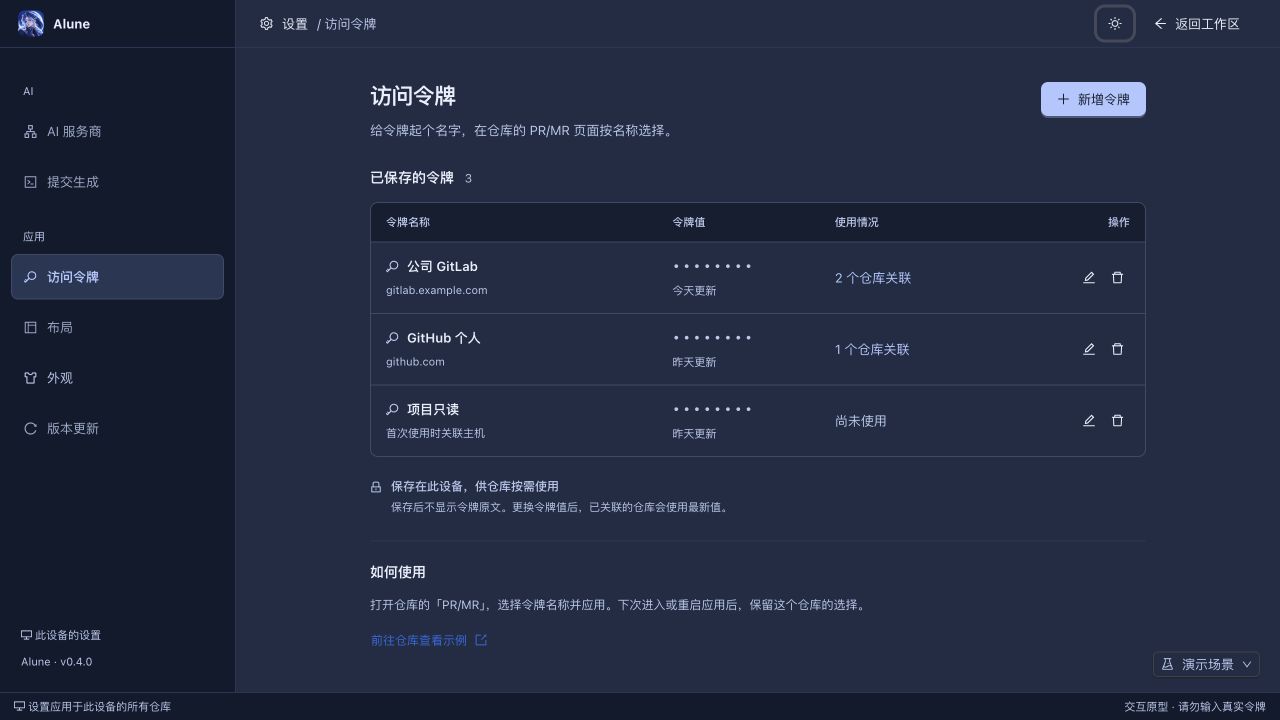This screenshot has height=720, width=1280.
Task: Click masked value of 项目只读 token
Action: tap(712, 410)
